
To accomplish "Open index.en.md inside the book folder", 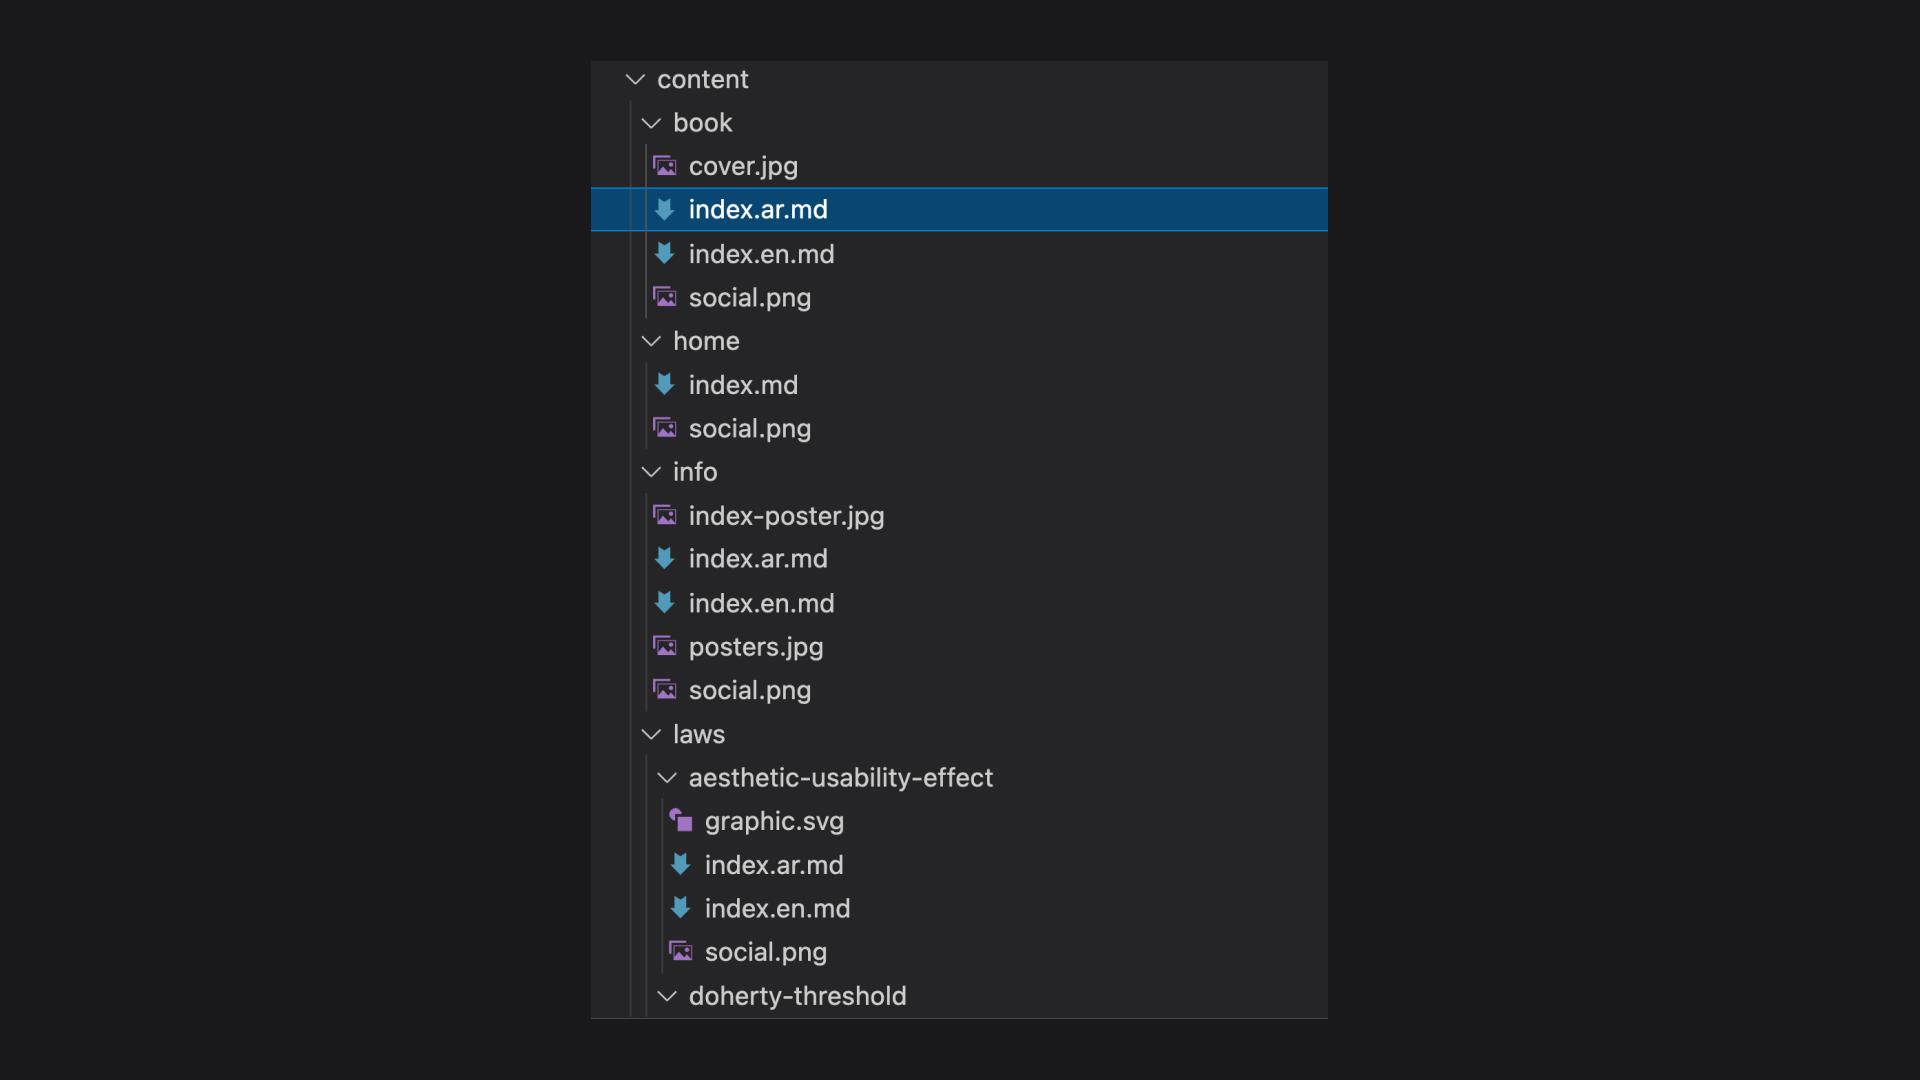I will [x=762, y=253].
